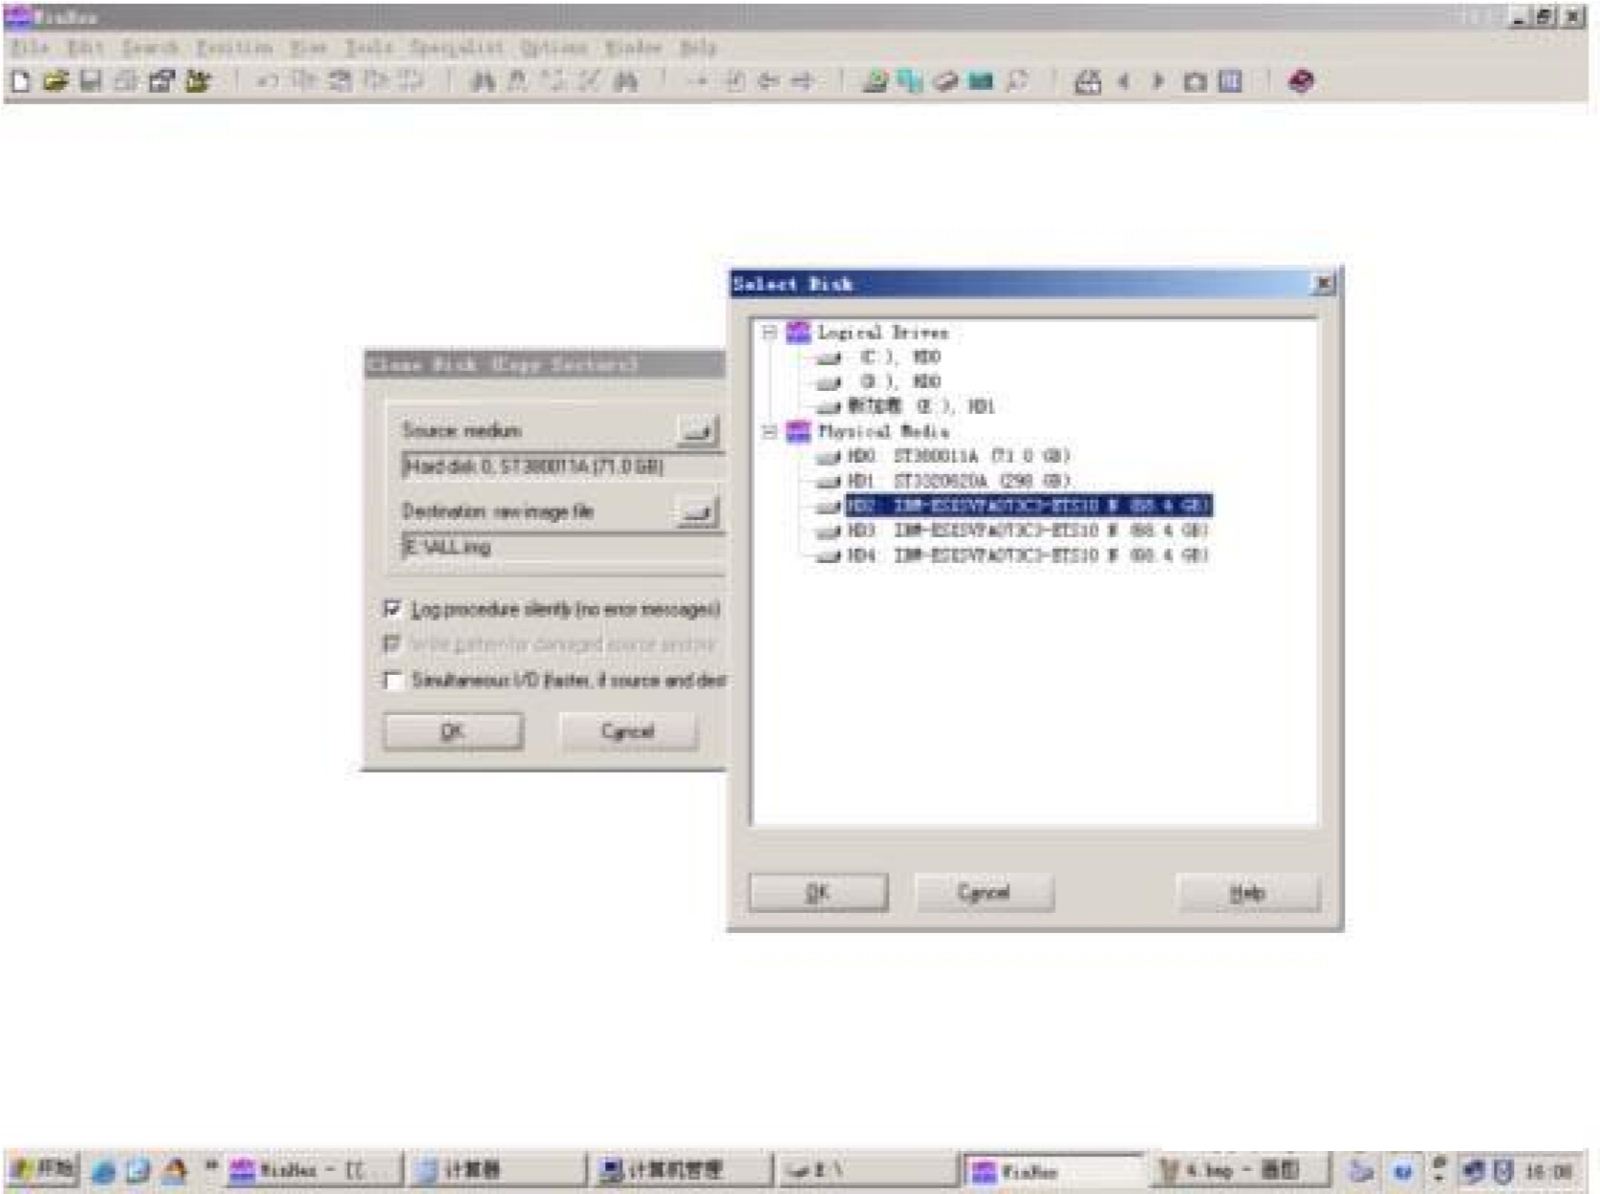Click the binoculars Find Text icon

tap(483, 82)
